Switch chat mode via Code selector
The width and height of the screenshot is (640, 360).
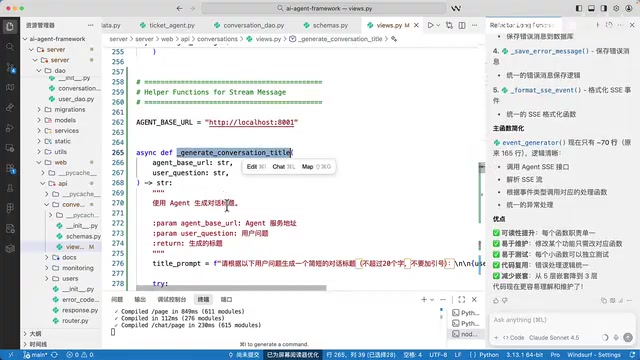(x=513, y=338)
